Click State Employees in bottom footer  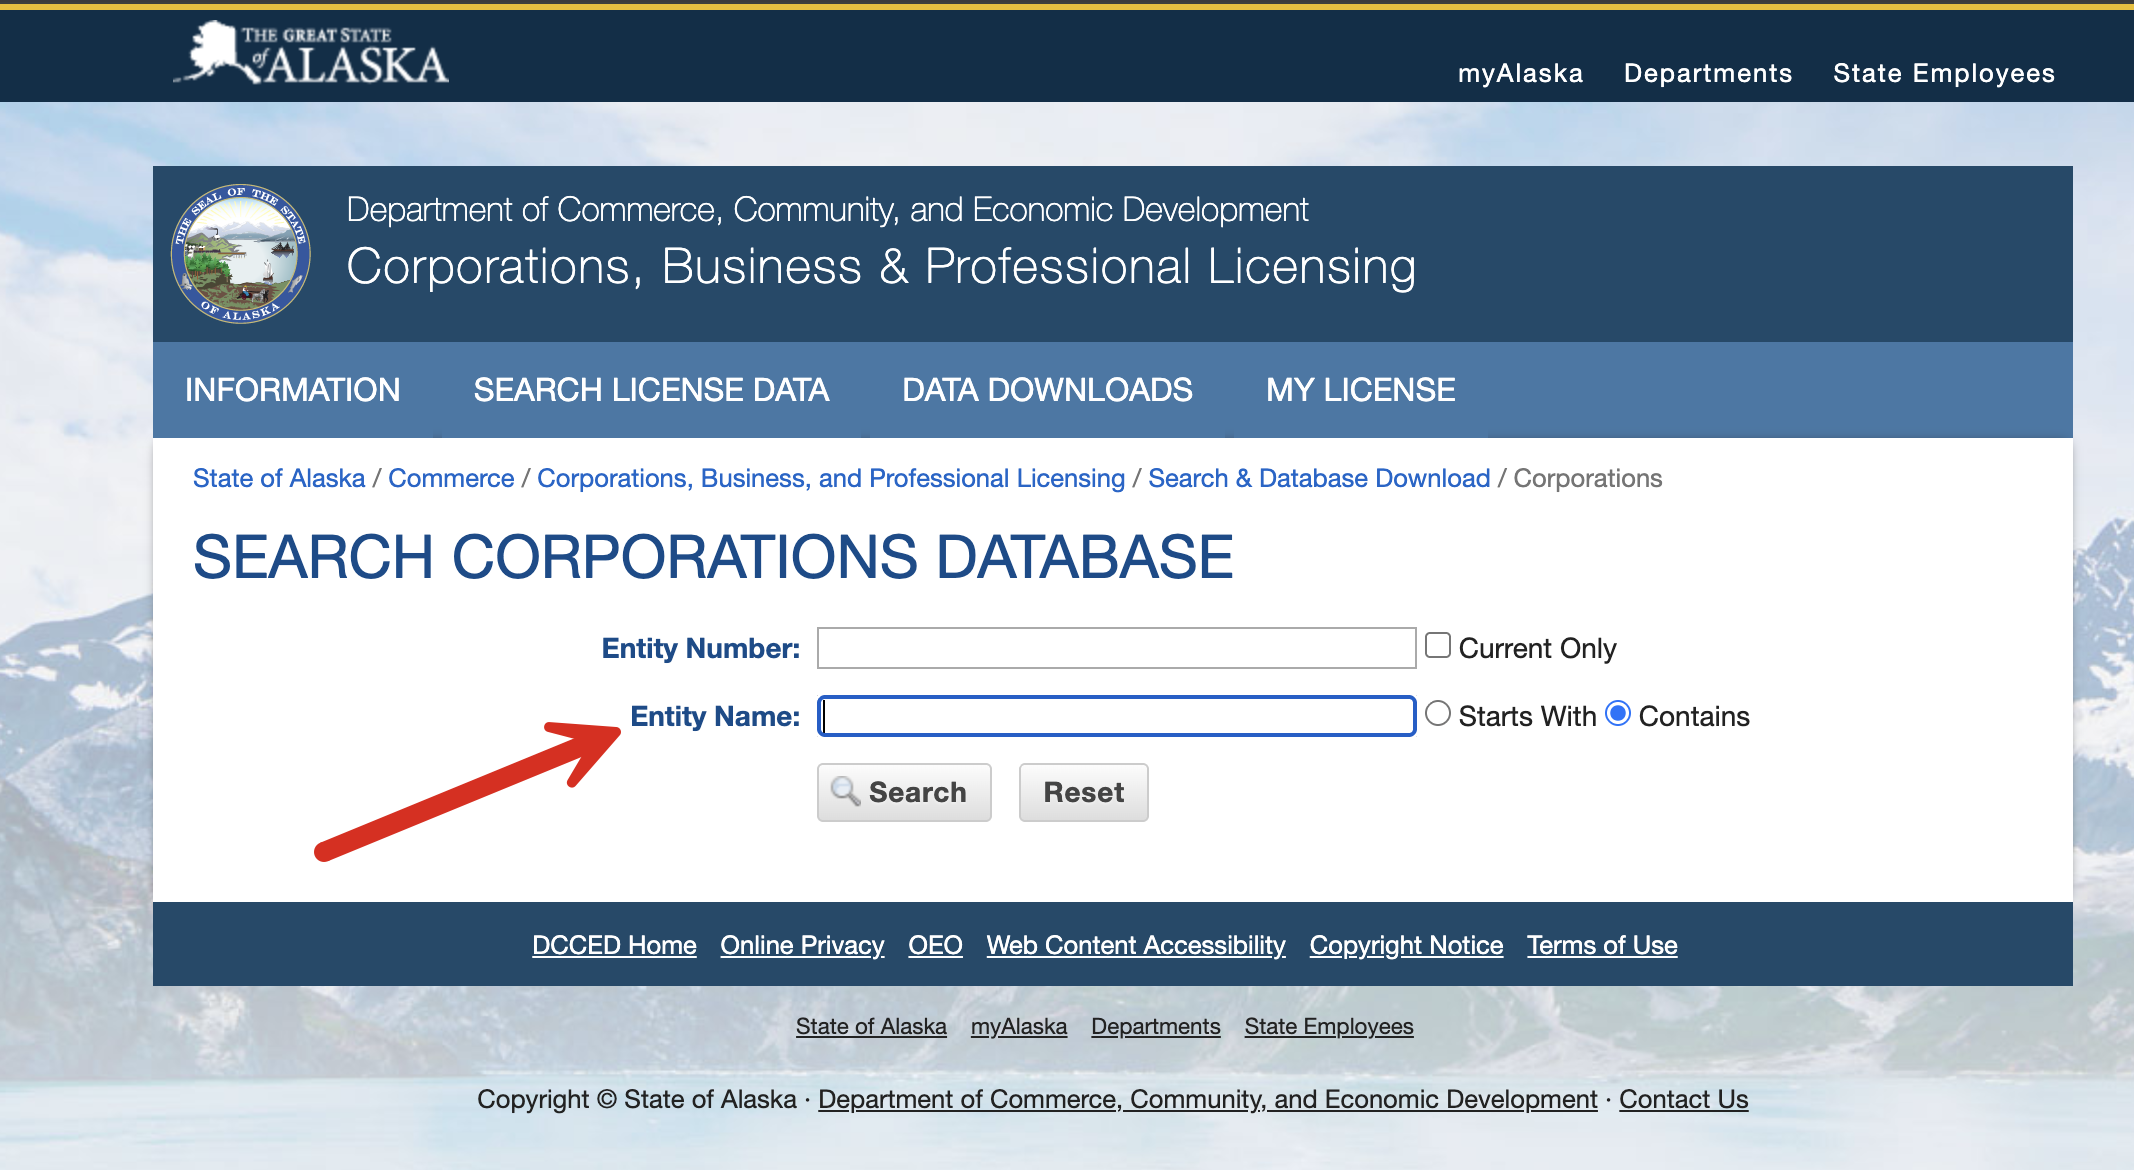coord(1329,1026)
